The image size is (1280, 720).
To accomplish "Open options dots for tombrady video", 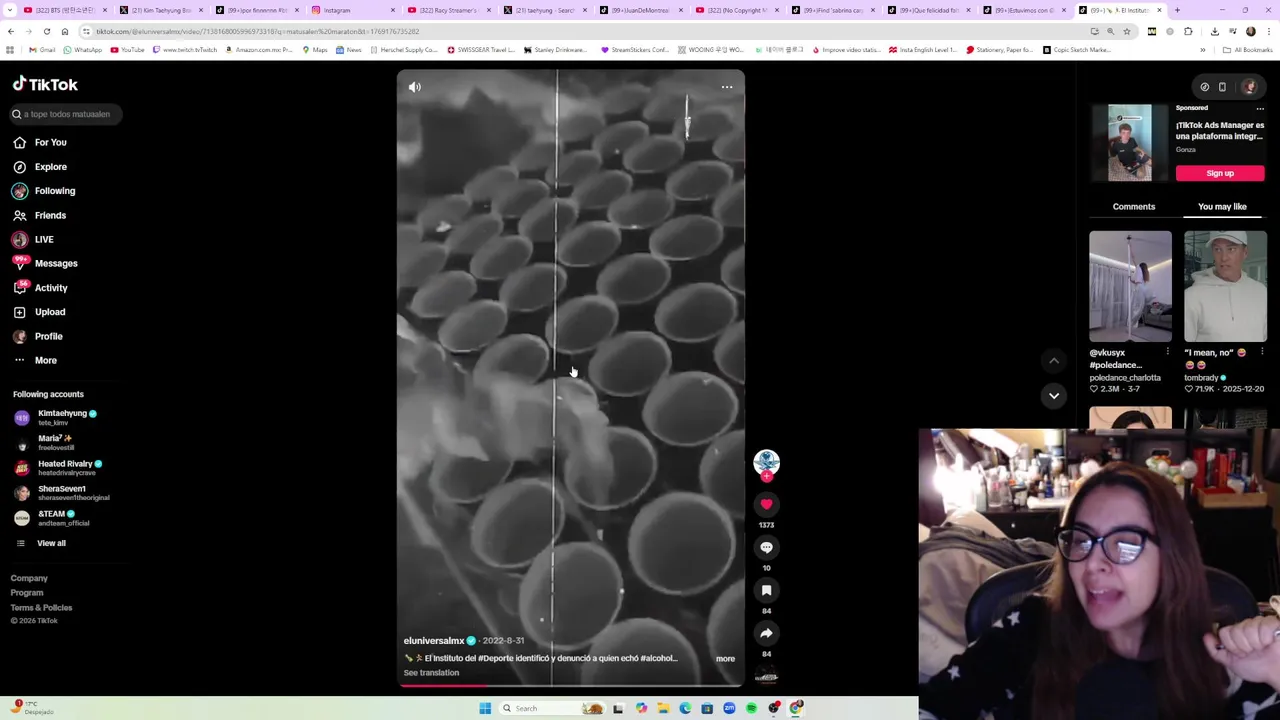I will coord(1262,353).
